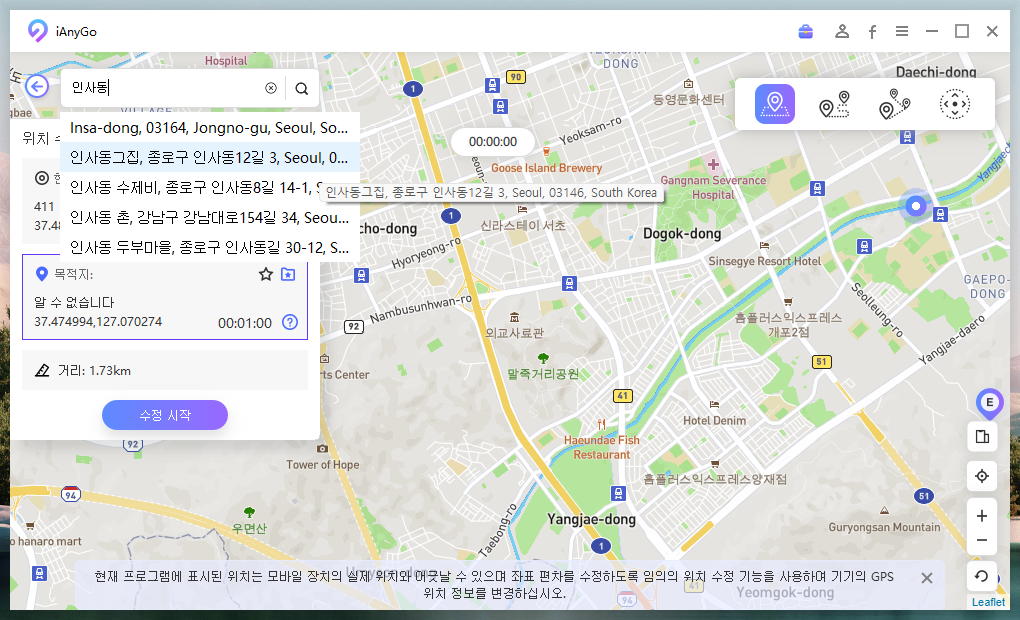Click the Haeundae Fish Restaurant label
Screen dimensions: 1020x620
coord(602,448)
